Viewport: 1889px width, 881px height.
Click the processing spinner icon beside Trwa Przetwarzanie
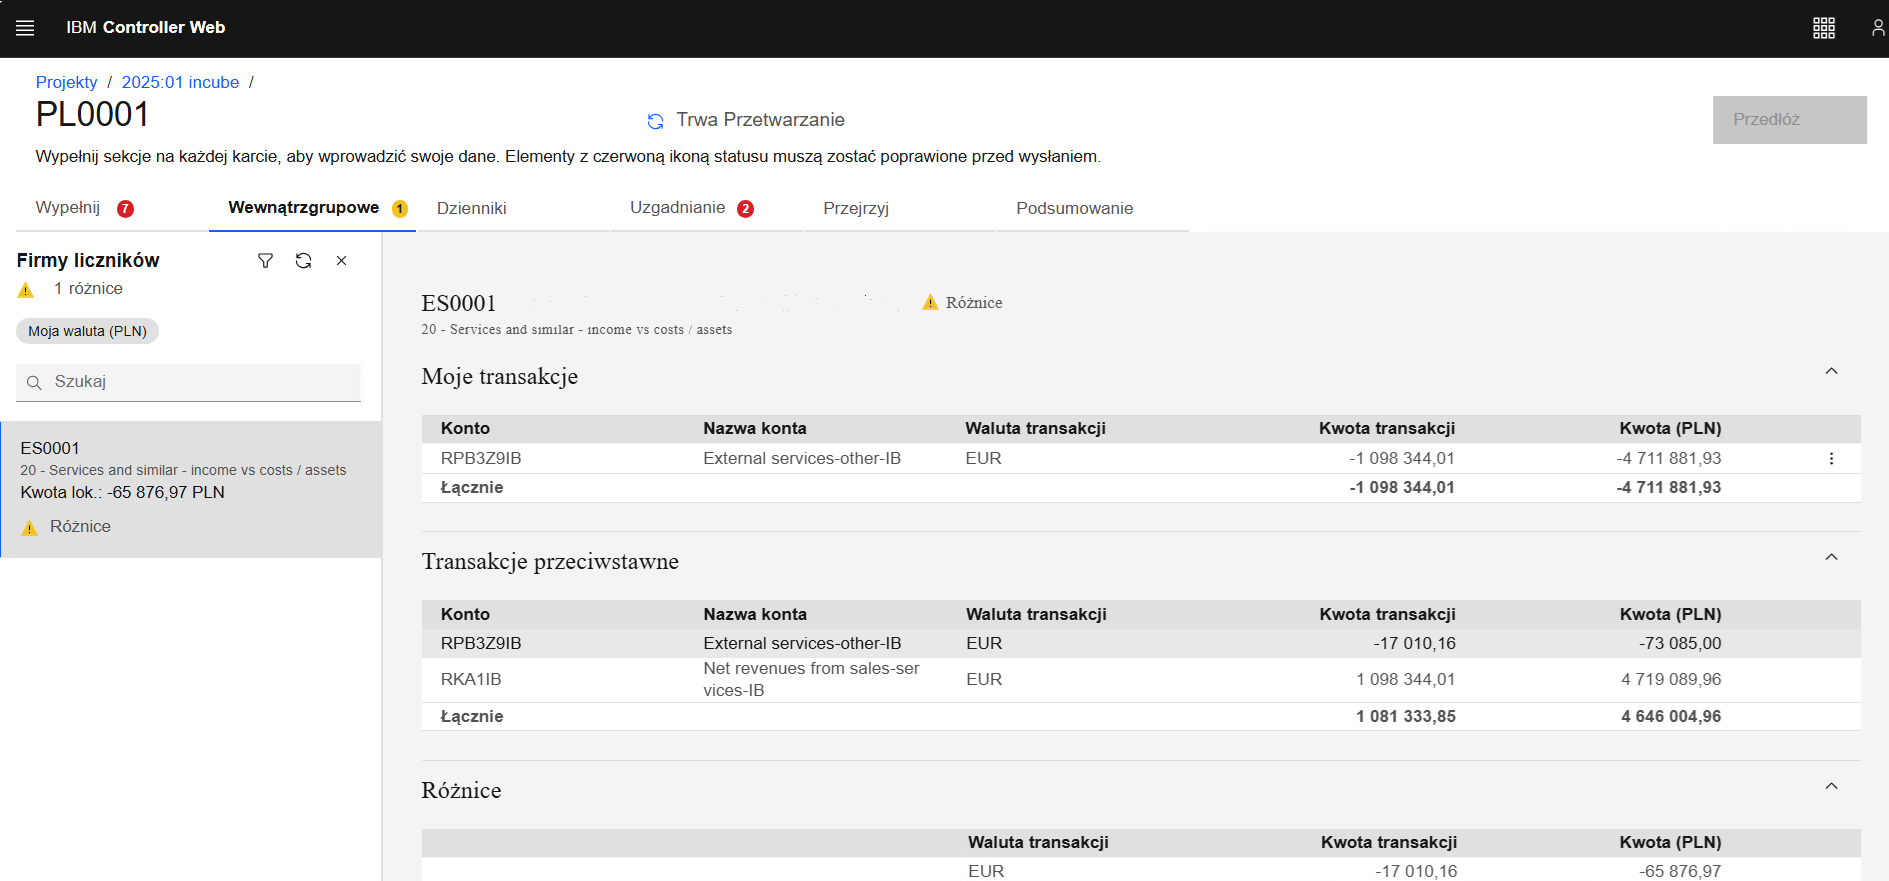tap(655, 121)
